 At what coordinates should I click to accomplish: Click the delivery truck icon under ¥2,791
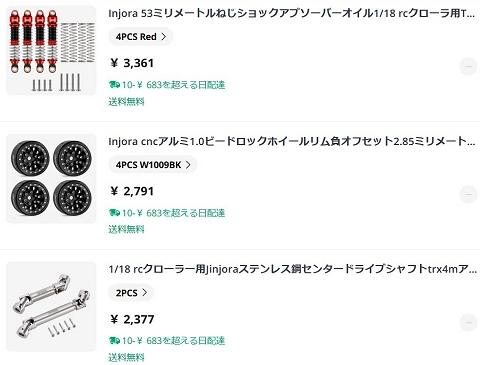[x=114, y=213]
